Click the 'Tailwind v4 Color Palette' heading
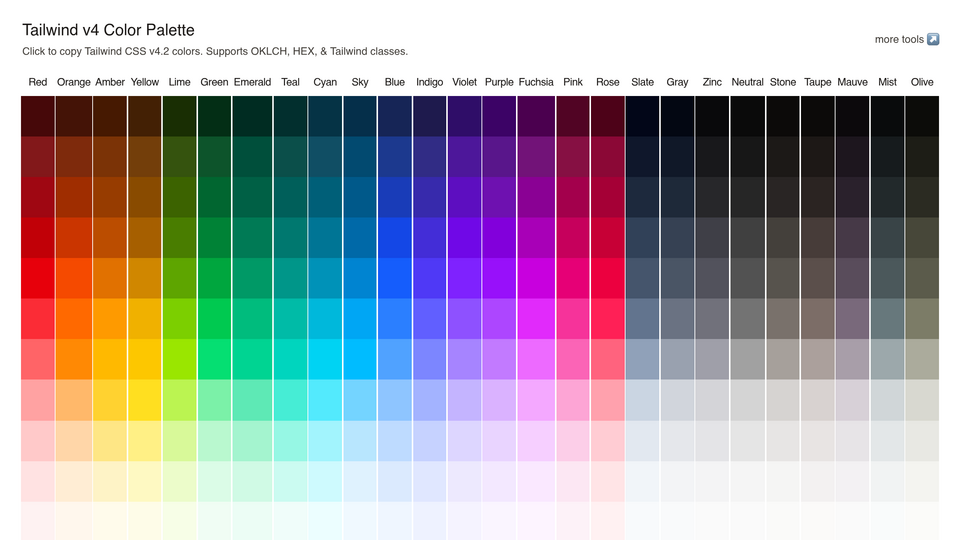 [108, 30]
